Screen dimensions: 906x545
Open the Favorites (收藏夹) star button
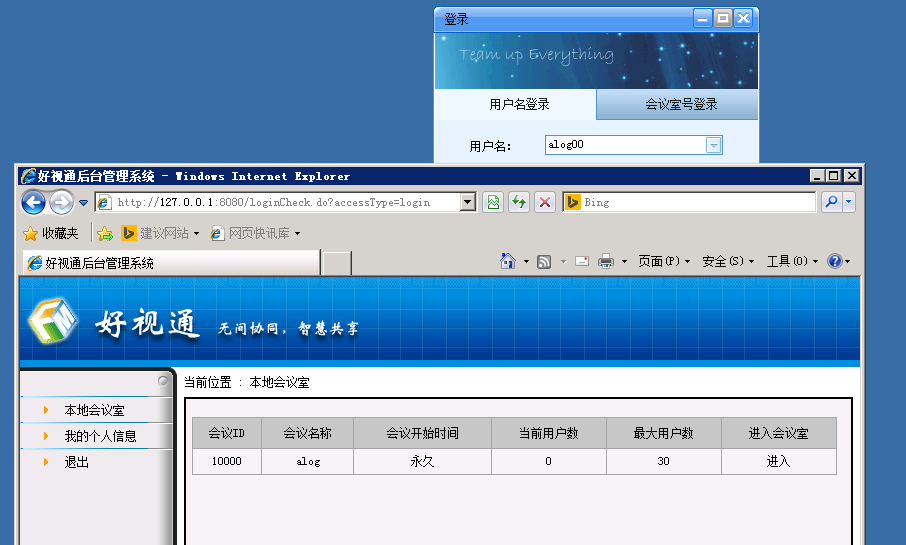pyautogui.click(x=50, y=233)
